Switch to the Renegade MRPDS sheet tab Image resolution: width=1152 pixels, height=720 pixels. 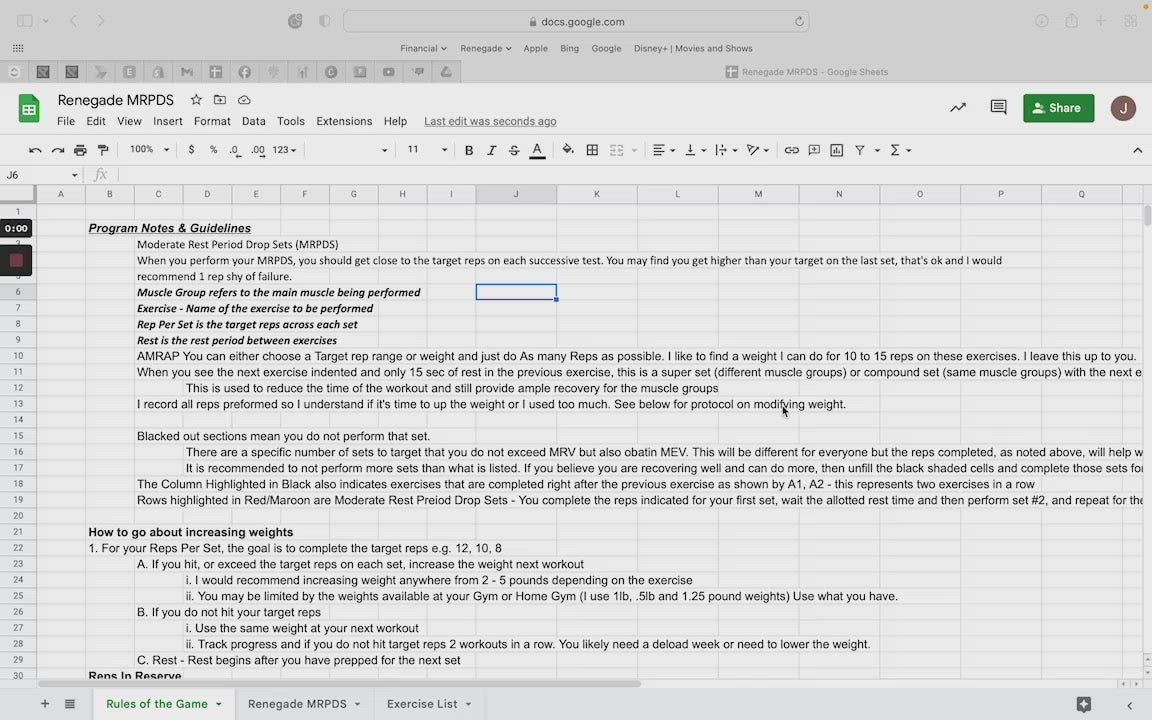[297, 704]
